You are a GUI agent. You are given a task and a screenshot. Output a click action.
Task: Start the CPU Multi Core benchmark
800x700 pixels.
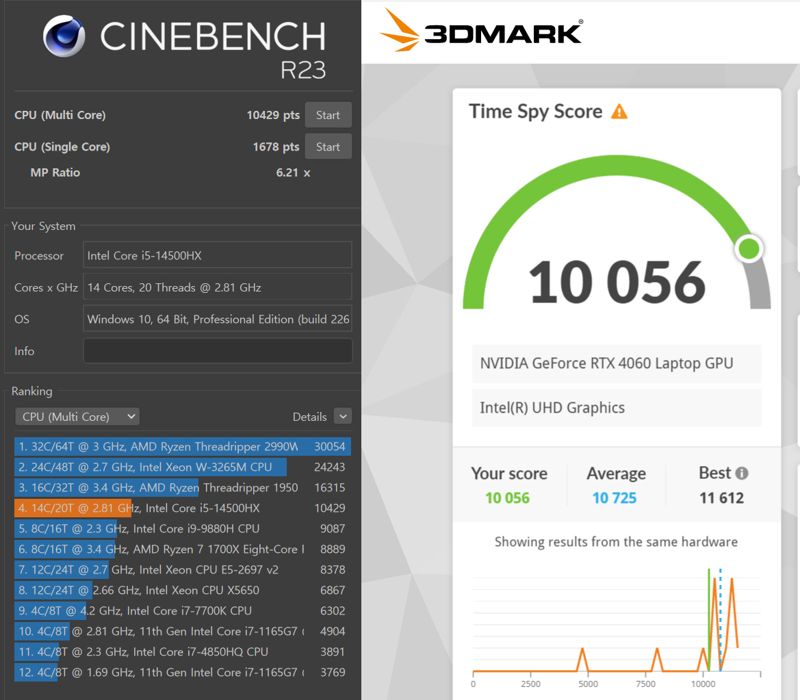click(328, 115)
